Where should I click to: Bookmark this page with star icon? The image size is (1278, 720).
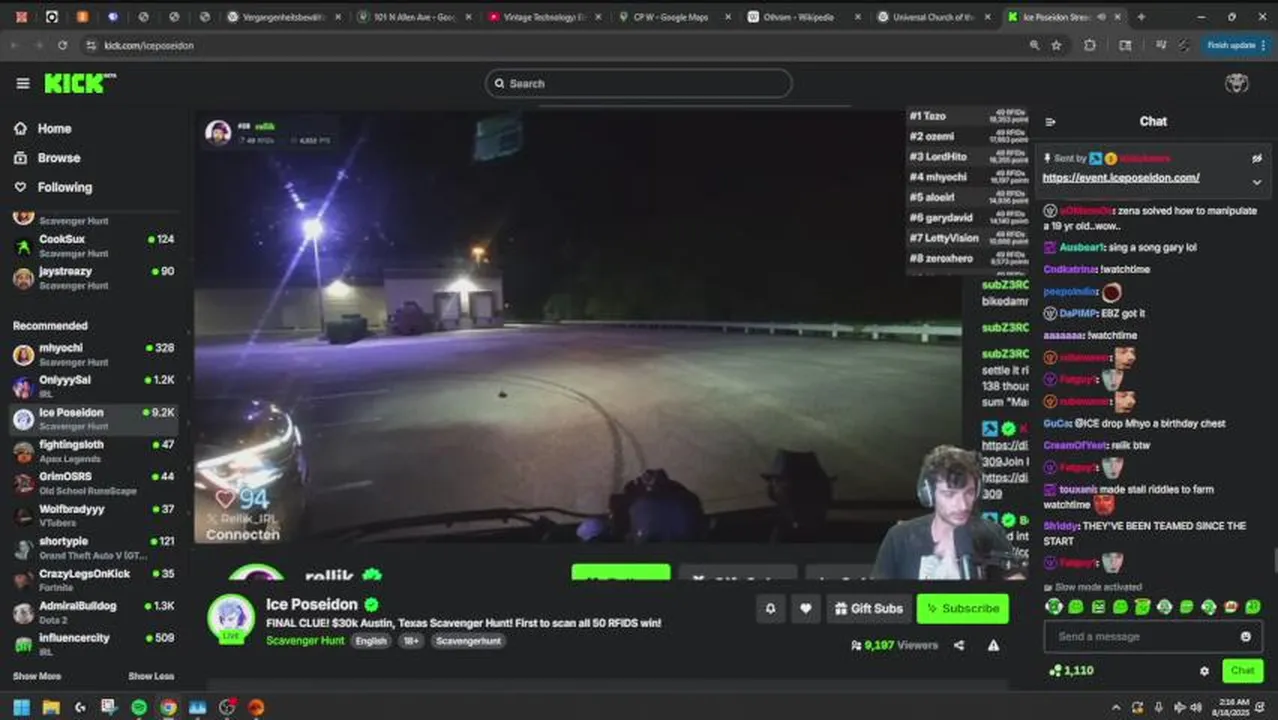pyautogui.click(x=1056, y=45)
